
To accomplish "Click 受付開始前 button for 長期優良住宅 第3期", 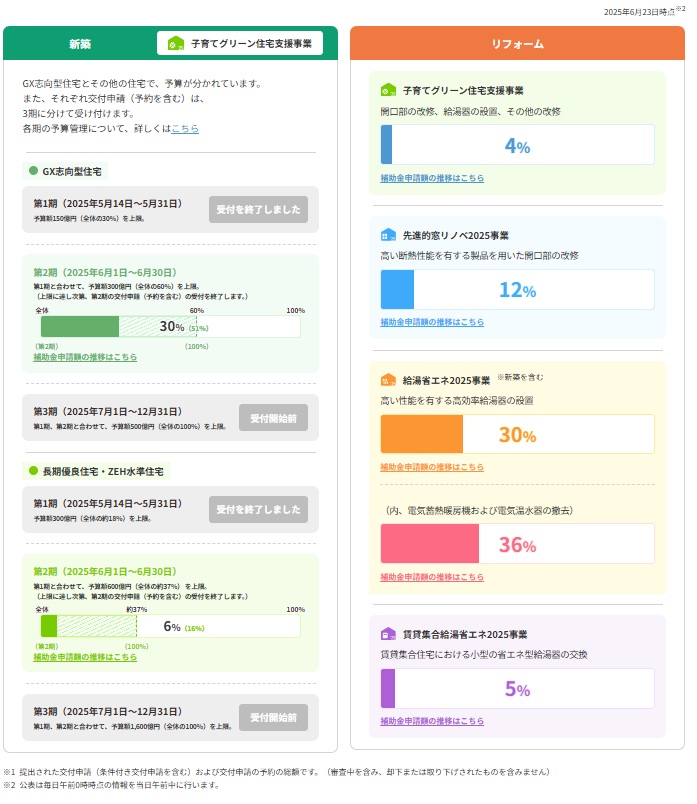I will pos(273,717).
